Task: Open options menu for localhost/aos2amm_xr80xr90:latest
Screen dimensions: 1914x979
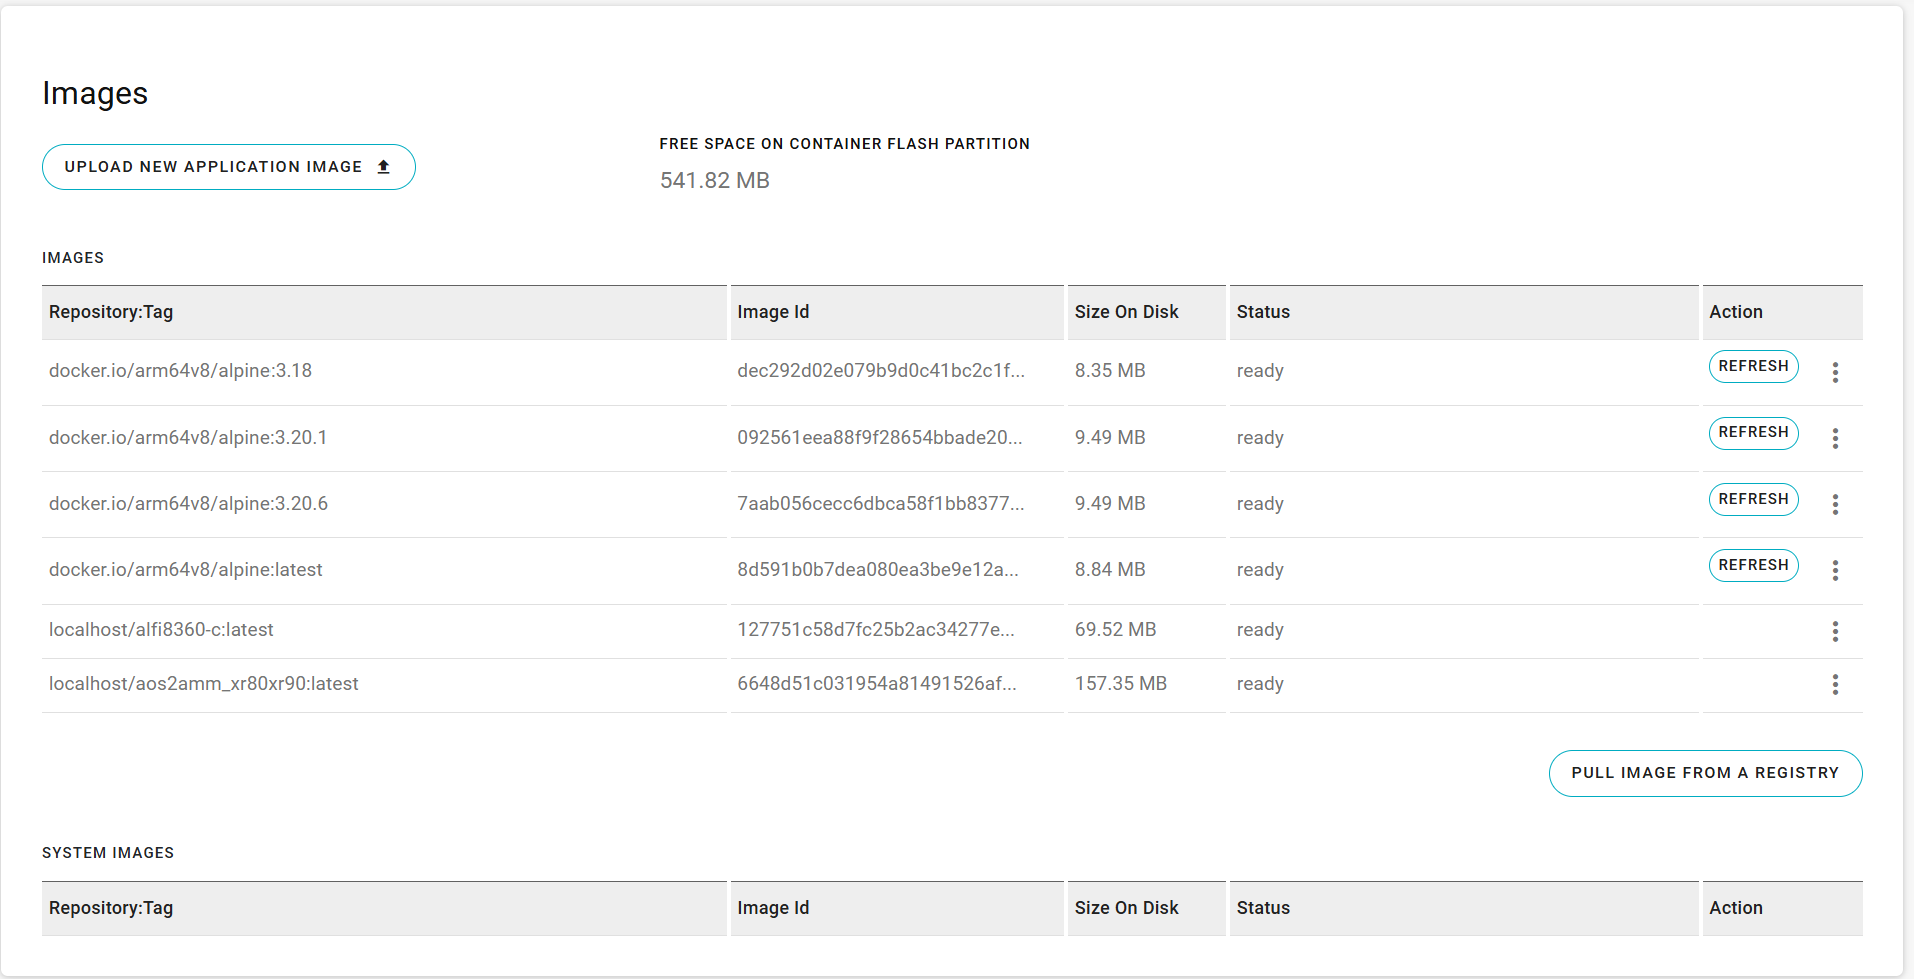Action: click(1834, 684)
